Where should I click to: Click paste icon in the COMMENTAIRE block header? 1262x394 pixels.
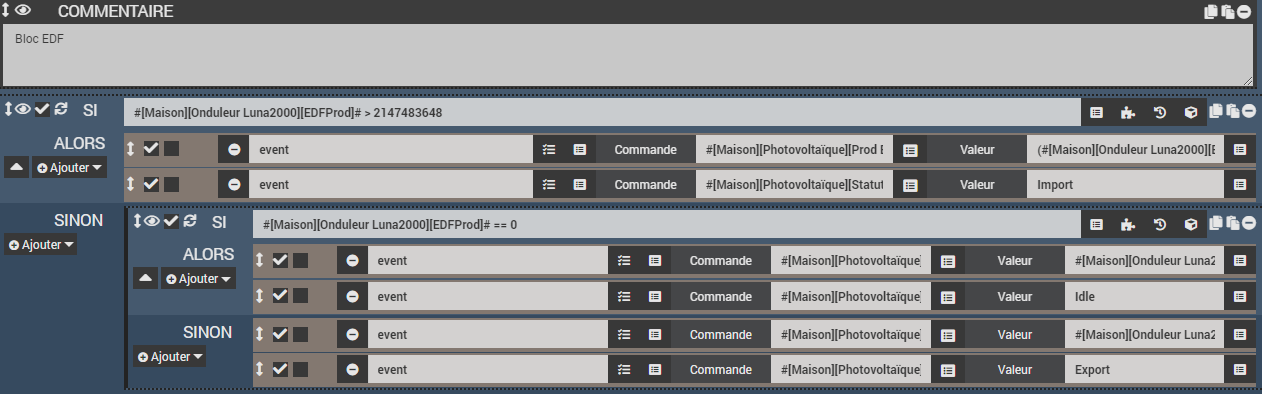[x=1228, y=12]
